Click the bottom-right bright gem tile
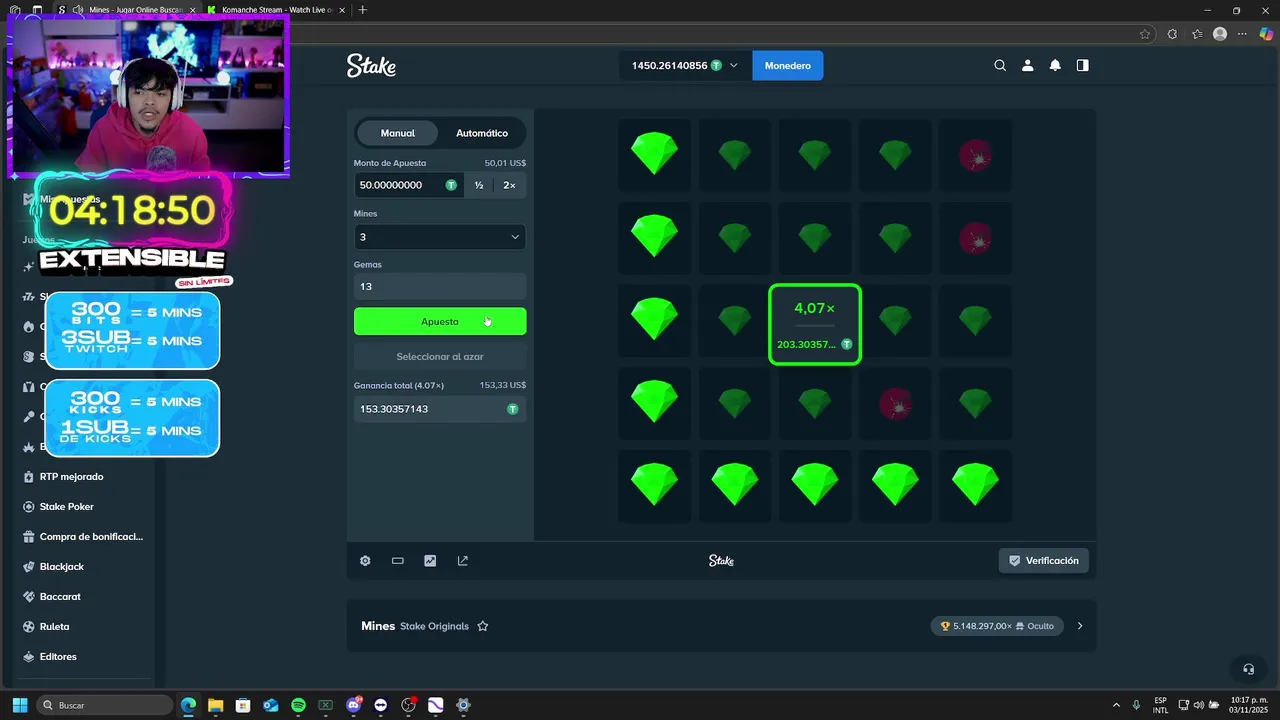The width and height of the screenshot is (1280, 720). point(975,485)
